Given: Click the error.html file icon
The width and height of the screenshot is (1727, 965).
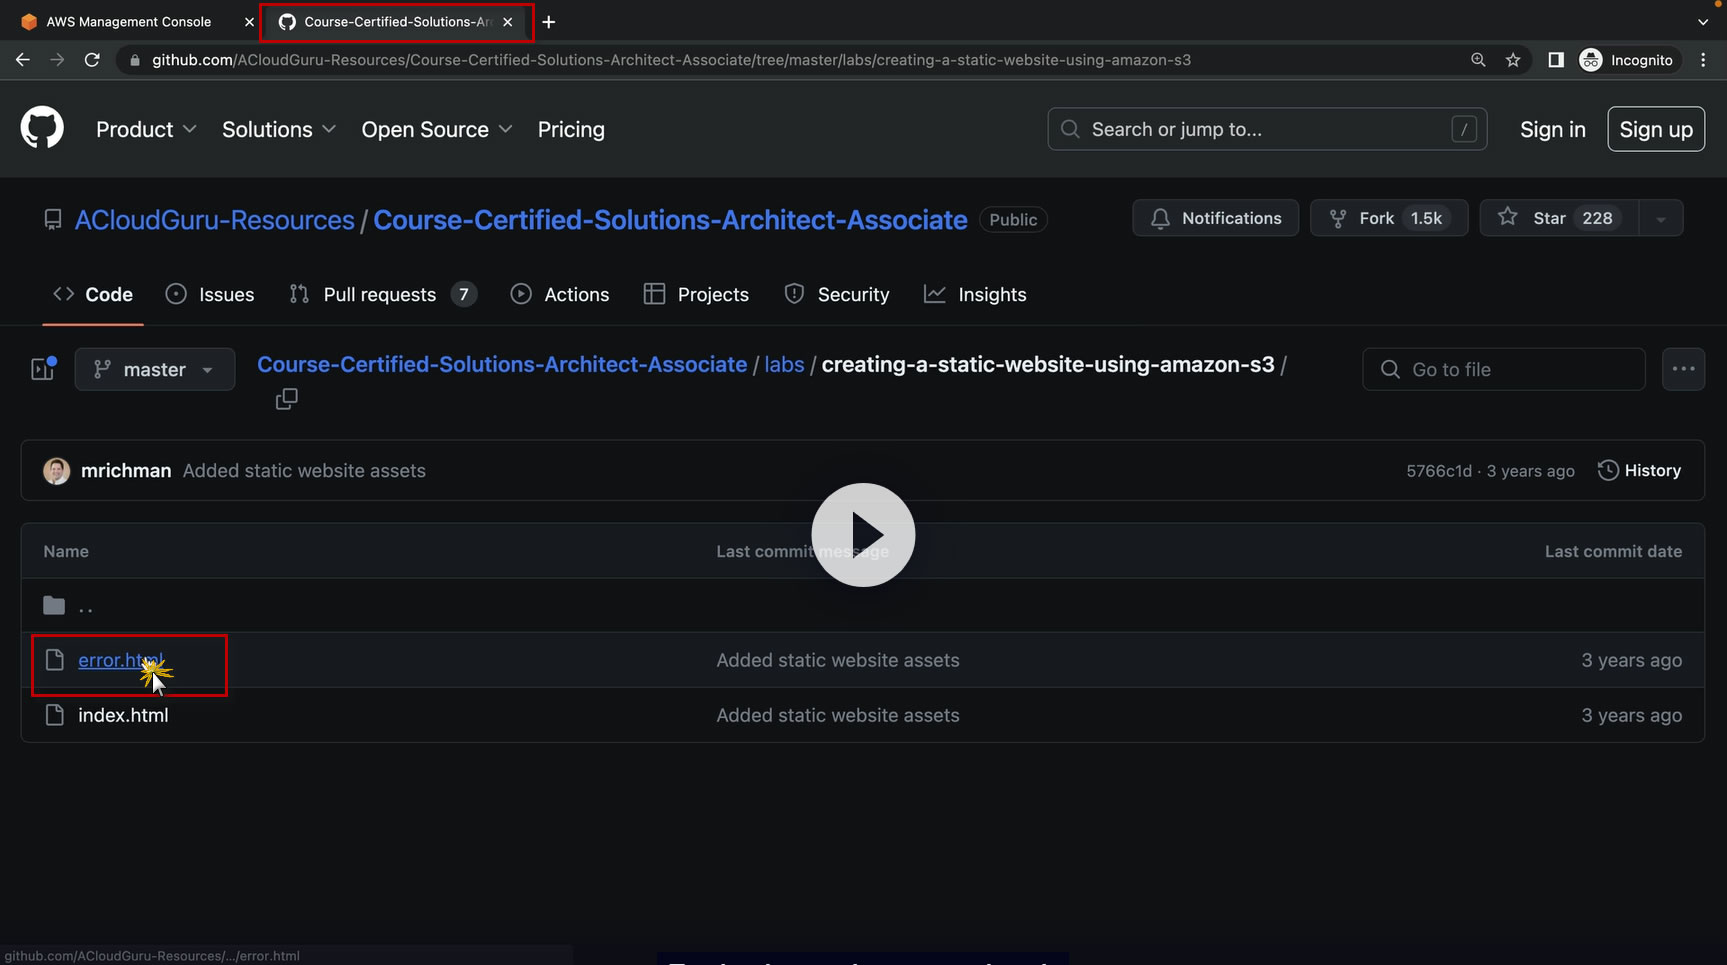Looking at the screenshot, I should (55, 660).
